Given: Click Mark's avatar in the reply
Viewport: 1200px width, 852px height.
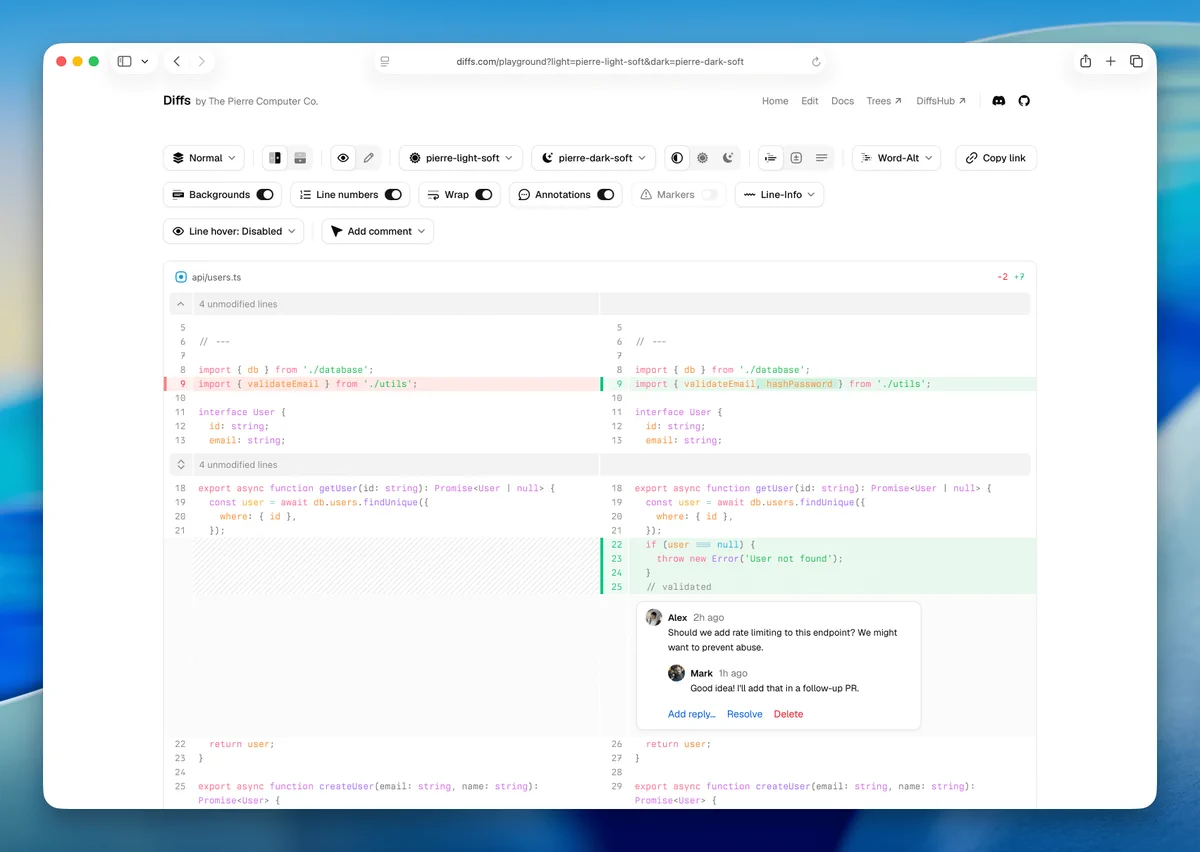Looking at the screenshot, I should (x=677, y=673).
